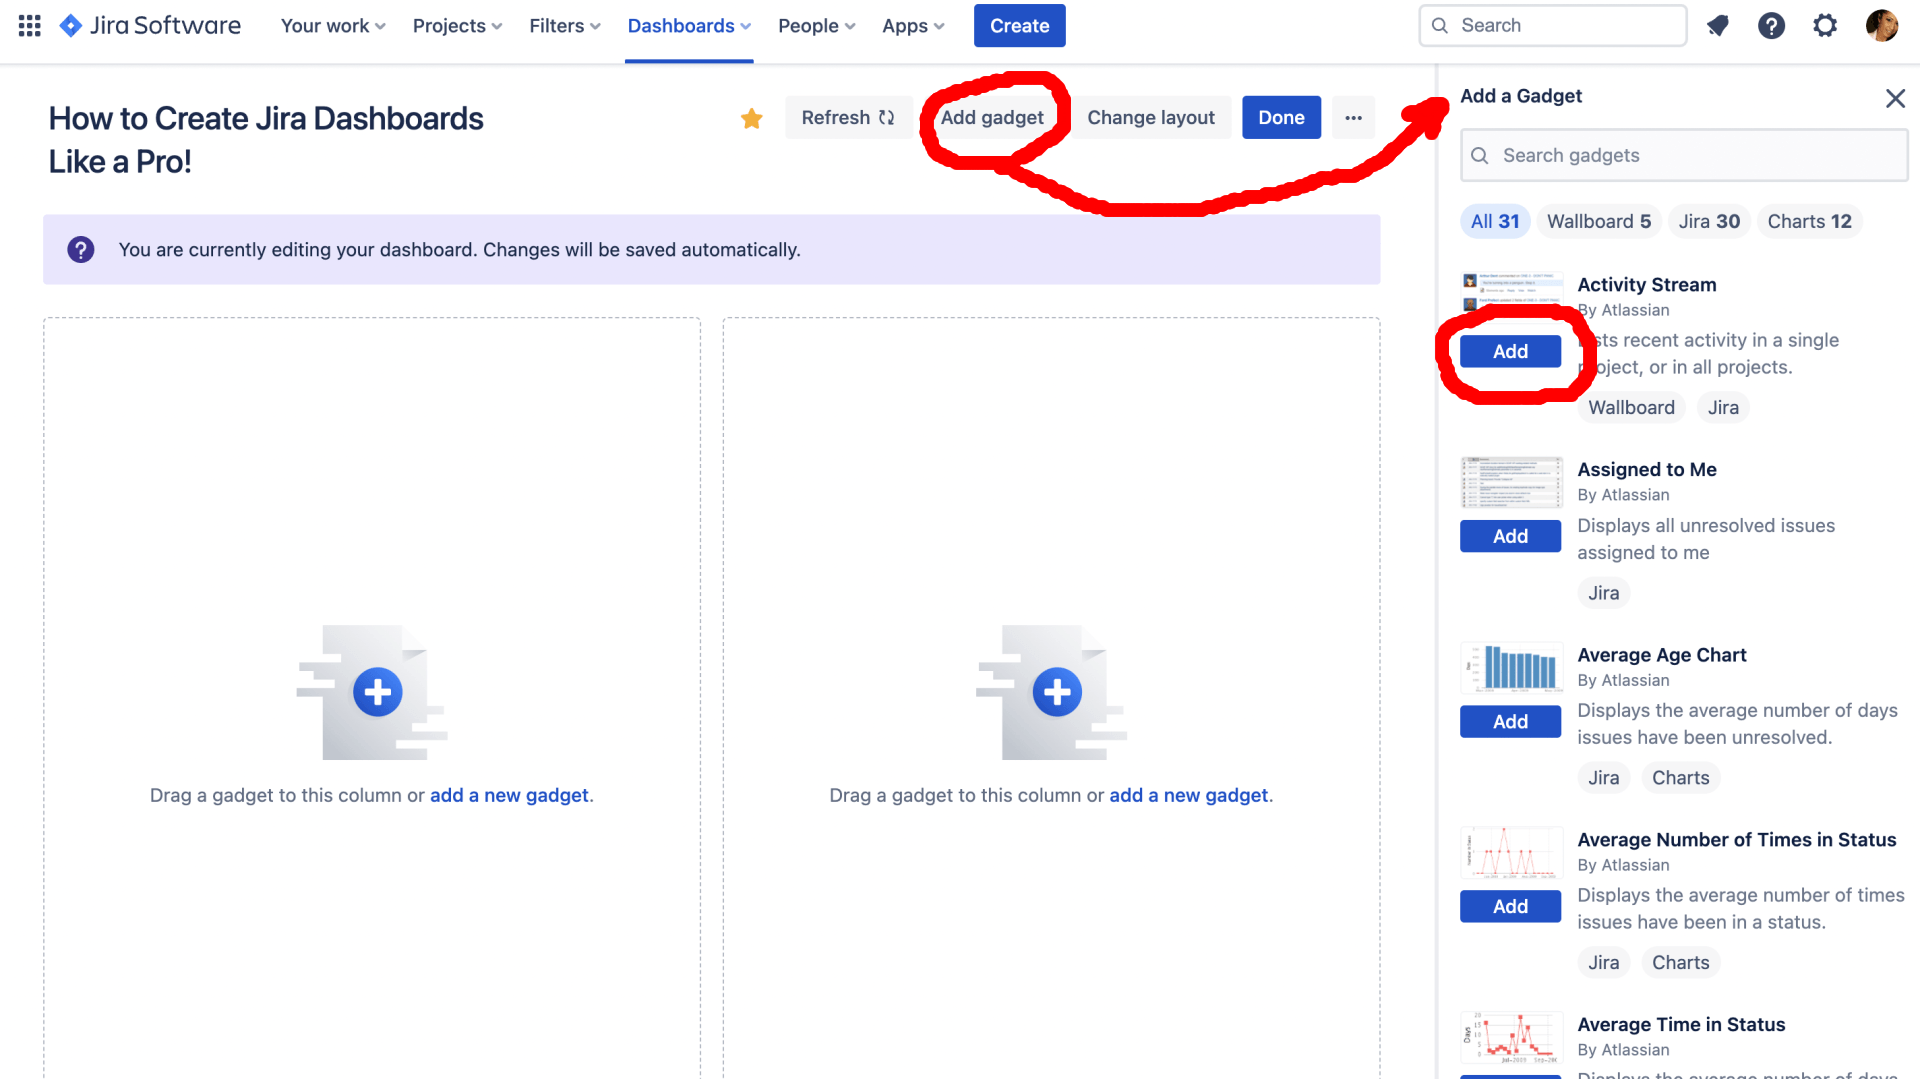Click Jira tag under Assigned to Me
Viewport: 1920px width, 1079px height.
[1603, 594]
